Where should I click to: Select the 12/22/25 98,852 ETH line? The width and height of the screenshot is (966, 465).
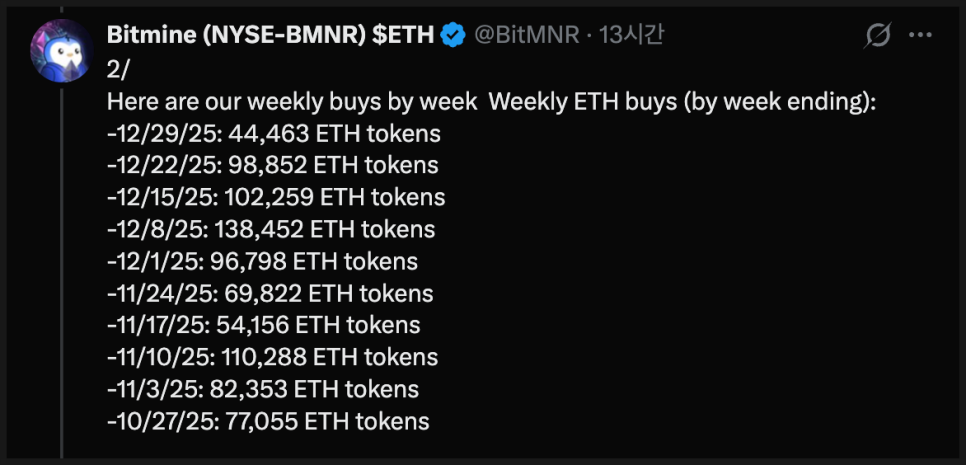[x=272, y=165]
